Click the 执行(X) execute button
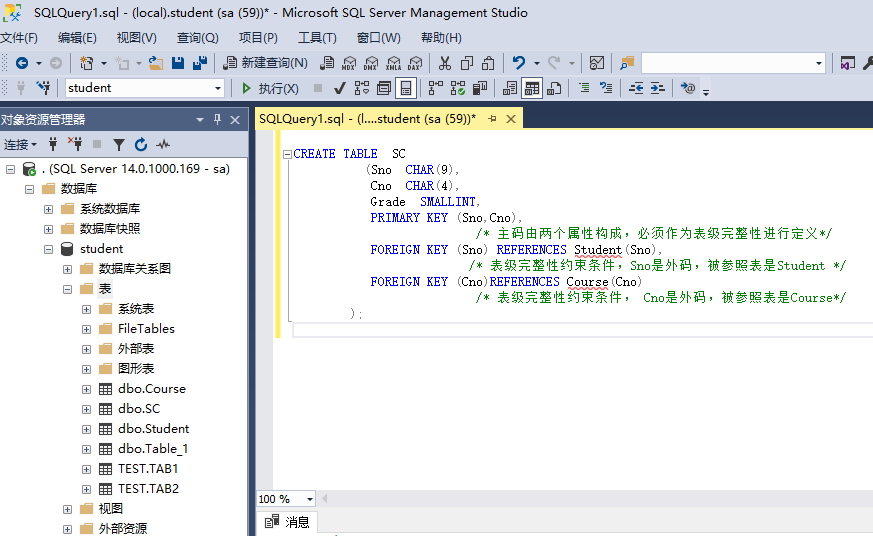The image size is (873, 536). pos(270,88)
